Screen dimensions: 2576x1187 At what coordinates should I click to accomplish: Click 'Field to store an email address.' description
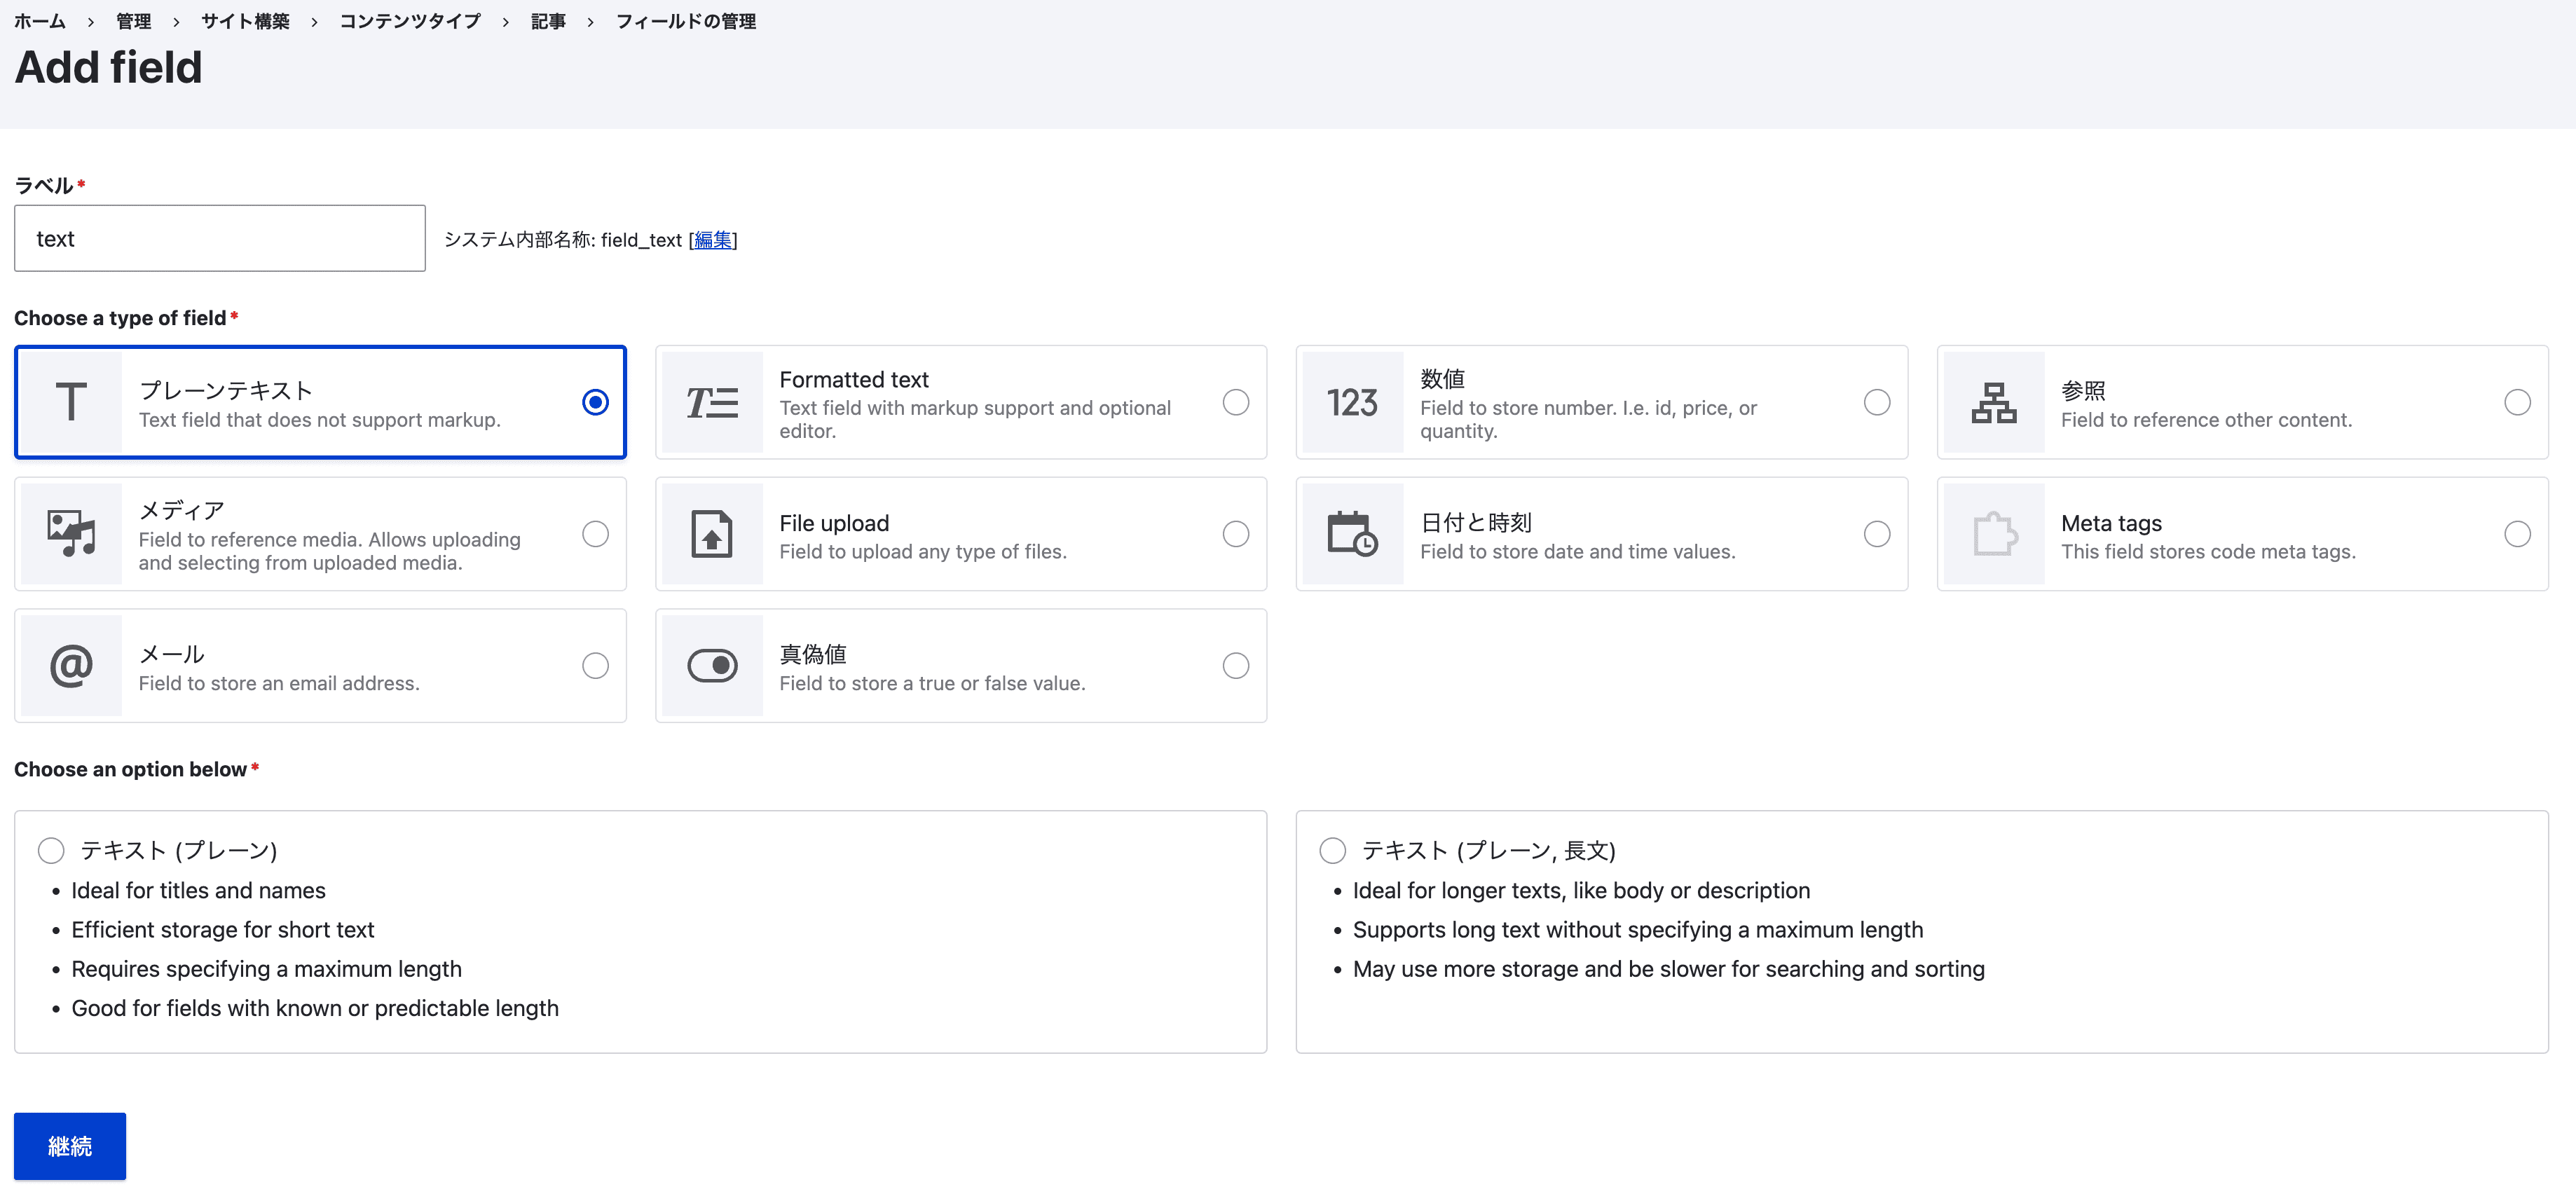pos(279,684)
